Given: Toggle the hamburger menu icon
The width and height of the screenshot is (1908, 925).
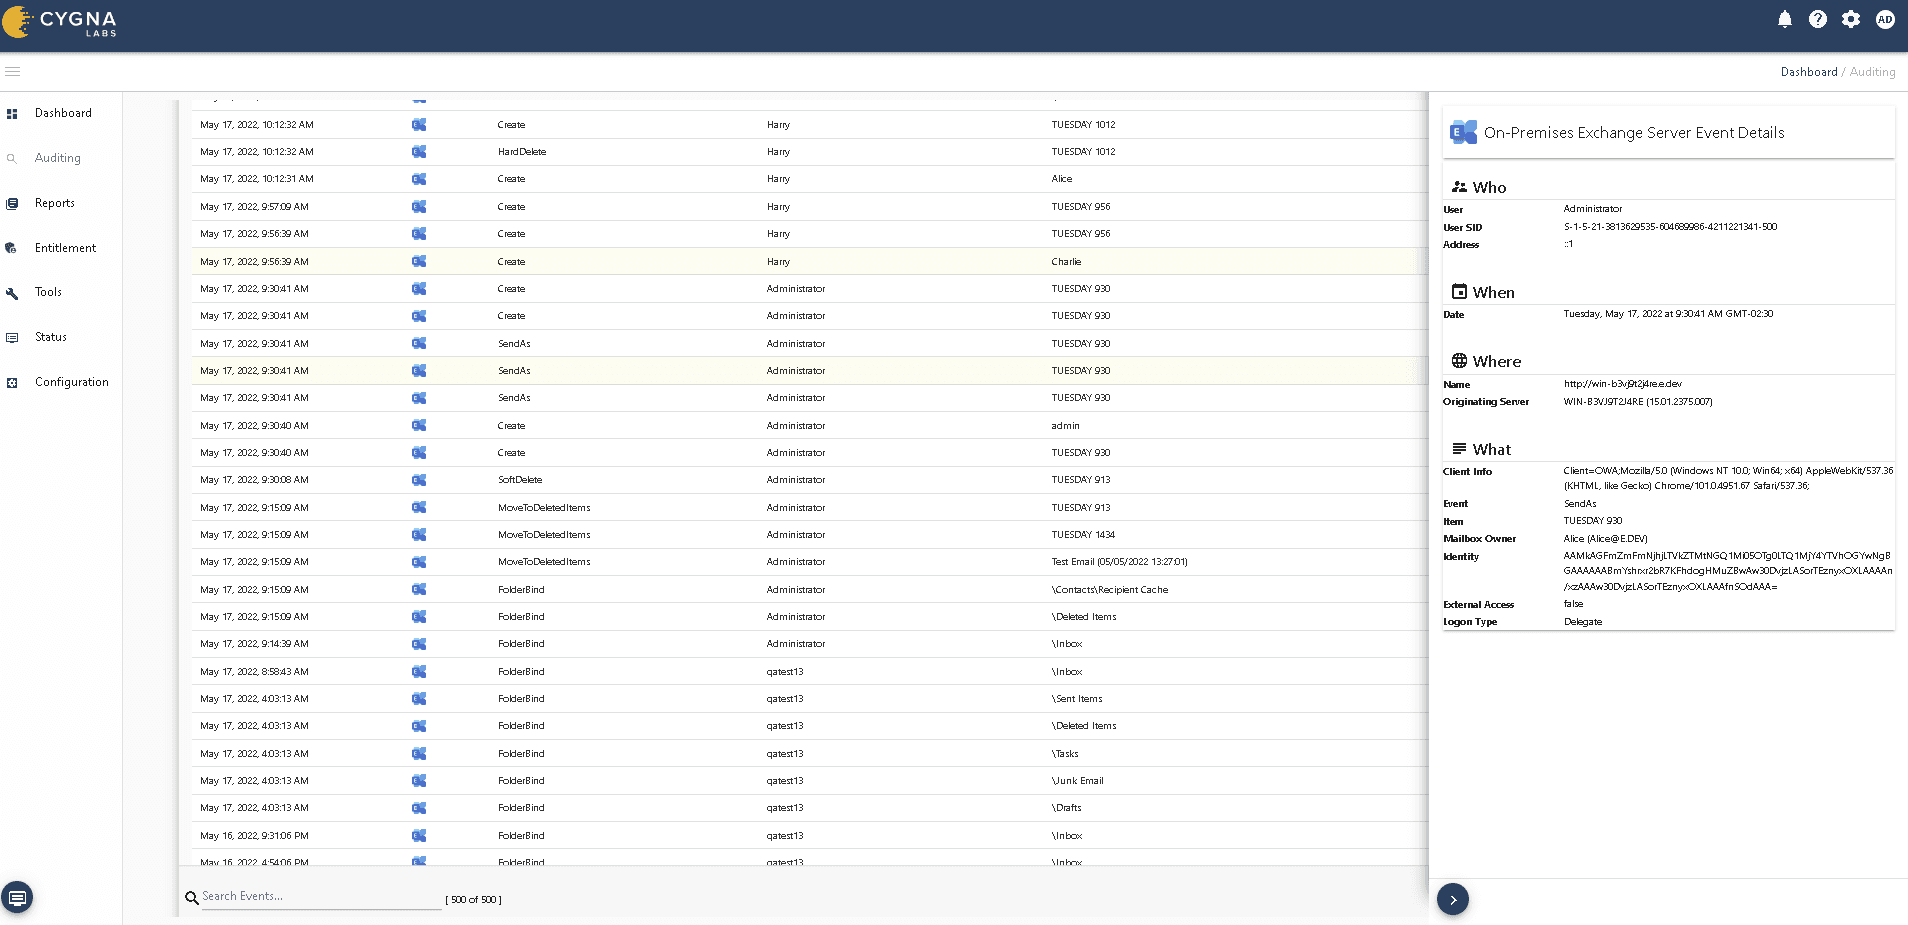Looking at the screenshot, I should point(13,72).
